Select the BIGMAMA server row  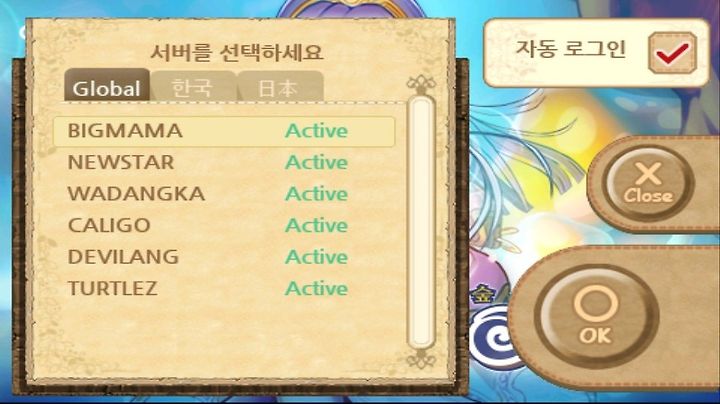point(224,131)
